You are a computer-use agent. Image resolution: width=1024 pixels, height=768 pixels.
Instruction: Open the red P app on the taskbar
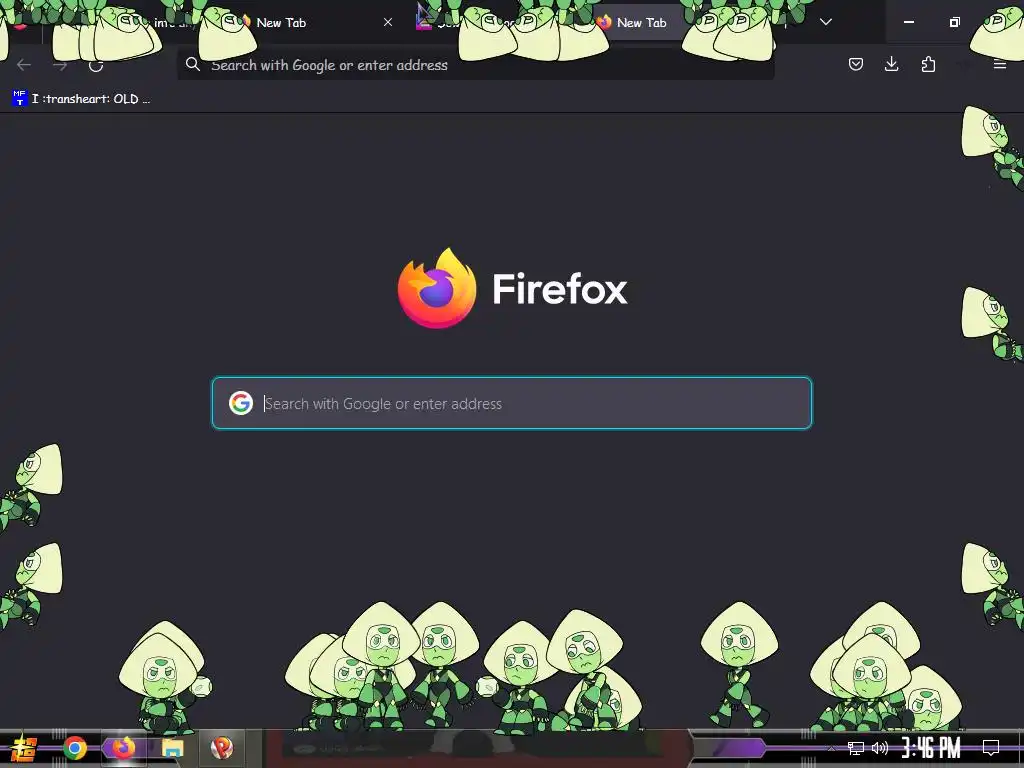pos(221,748)
